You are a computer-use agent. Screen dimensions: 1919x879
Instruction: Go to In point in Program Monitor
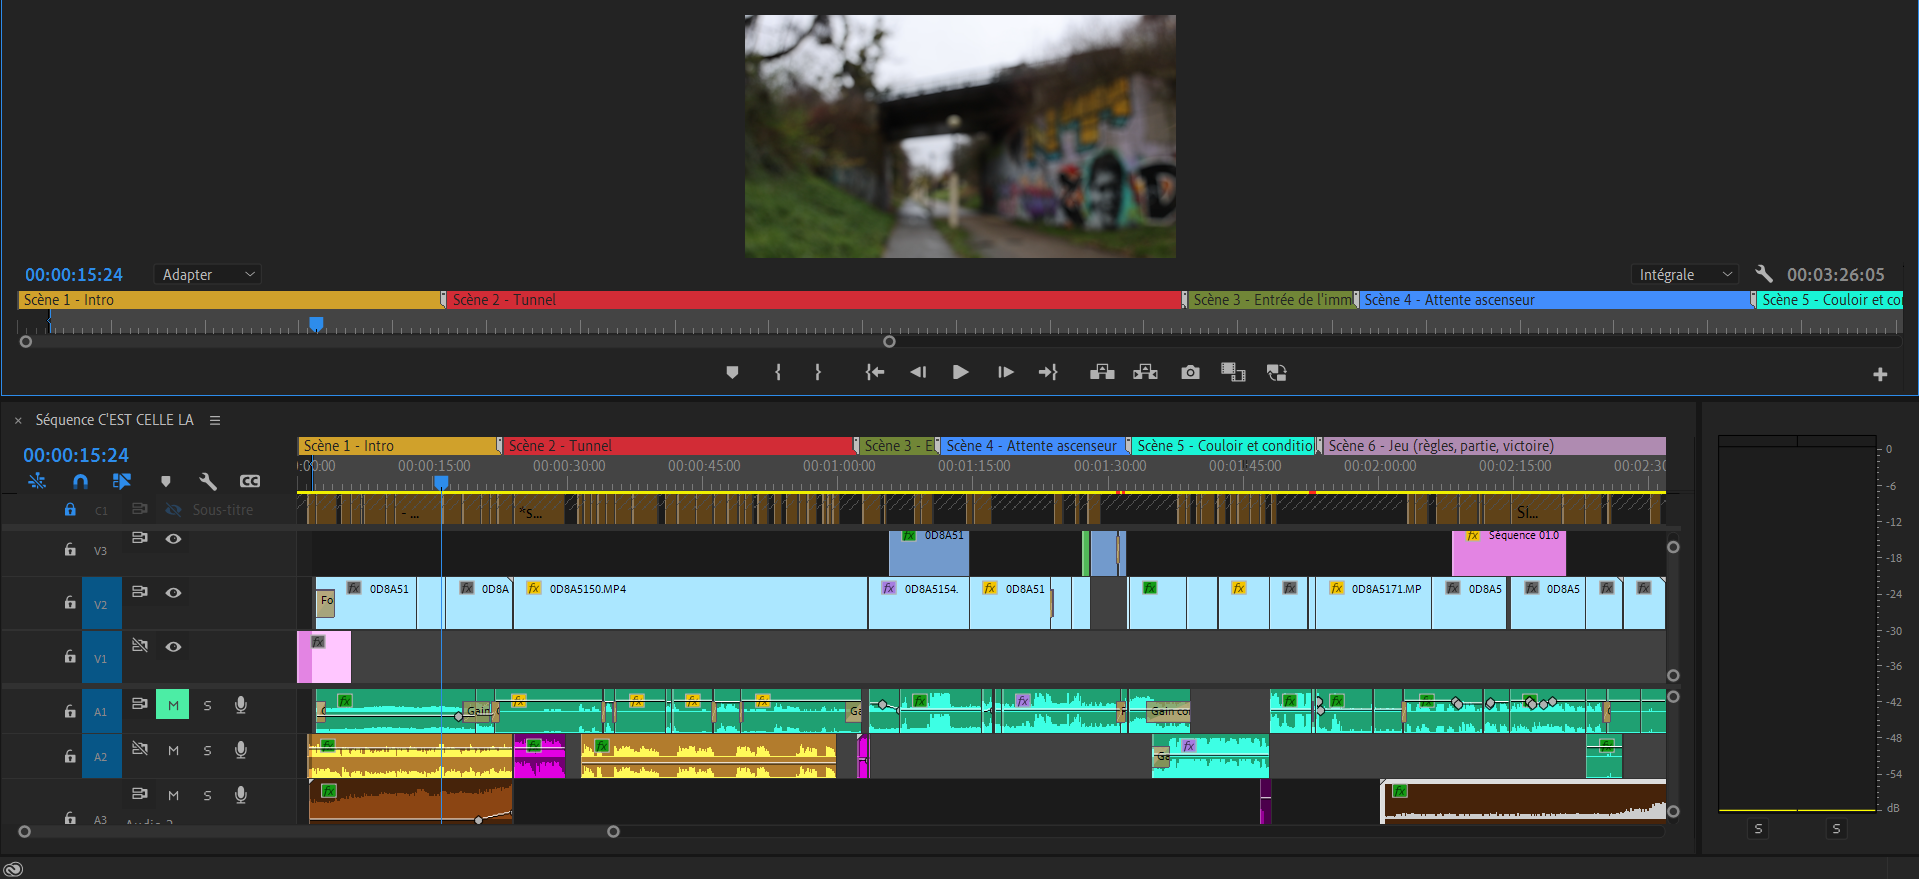coord(875,372)
